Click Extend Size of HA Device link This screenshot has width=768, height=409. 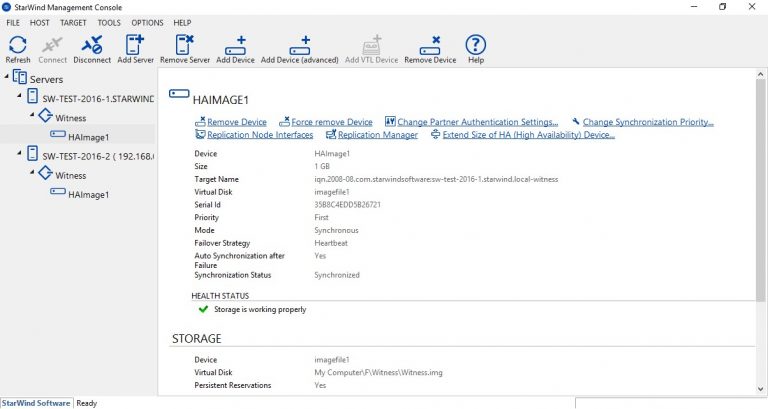[x=528, y=135]
